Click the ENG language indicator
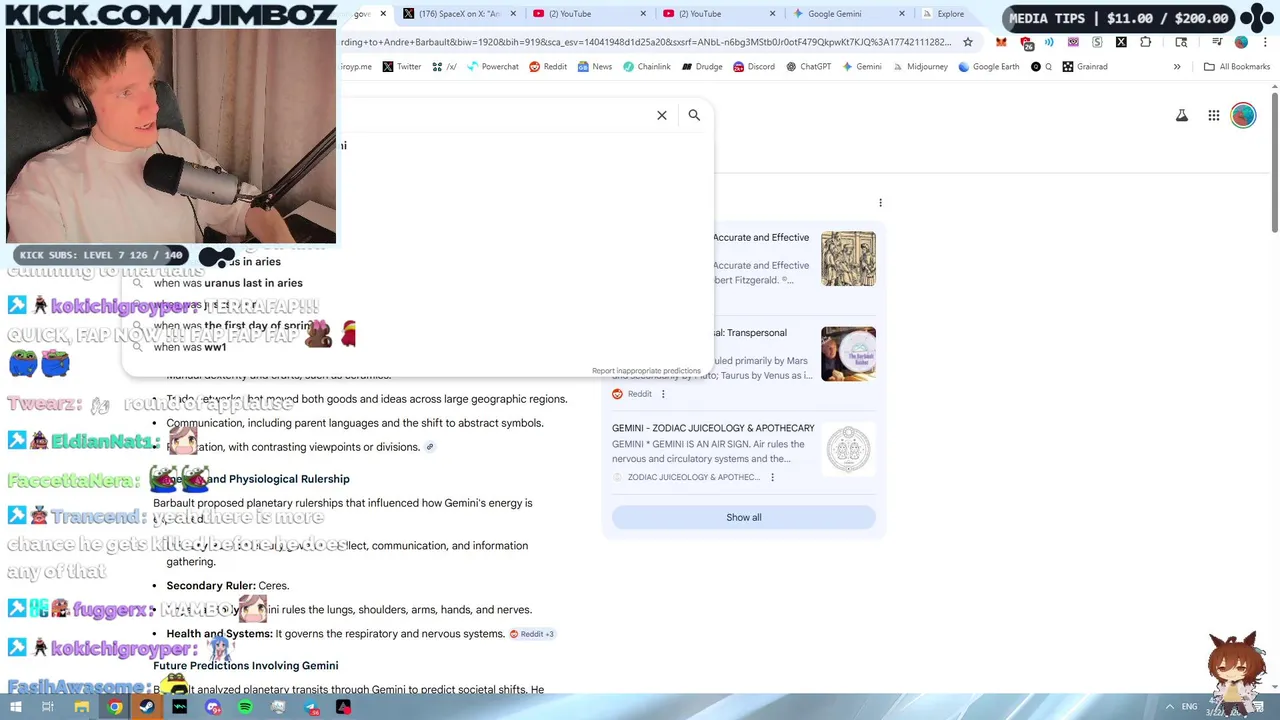1280x720 pixels. tap(1189, 707)
